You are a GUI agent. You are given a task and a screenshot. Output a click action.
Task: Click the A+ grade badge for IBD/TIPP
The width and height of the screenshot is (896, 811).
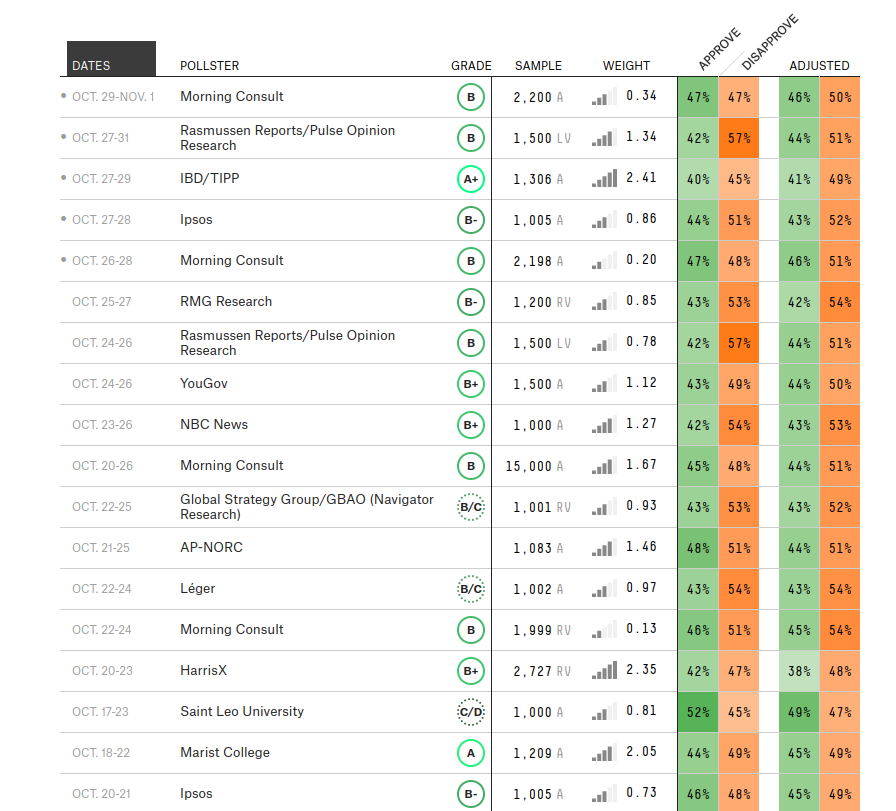(471, 179)
